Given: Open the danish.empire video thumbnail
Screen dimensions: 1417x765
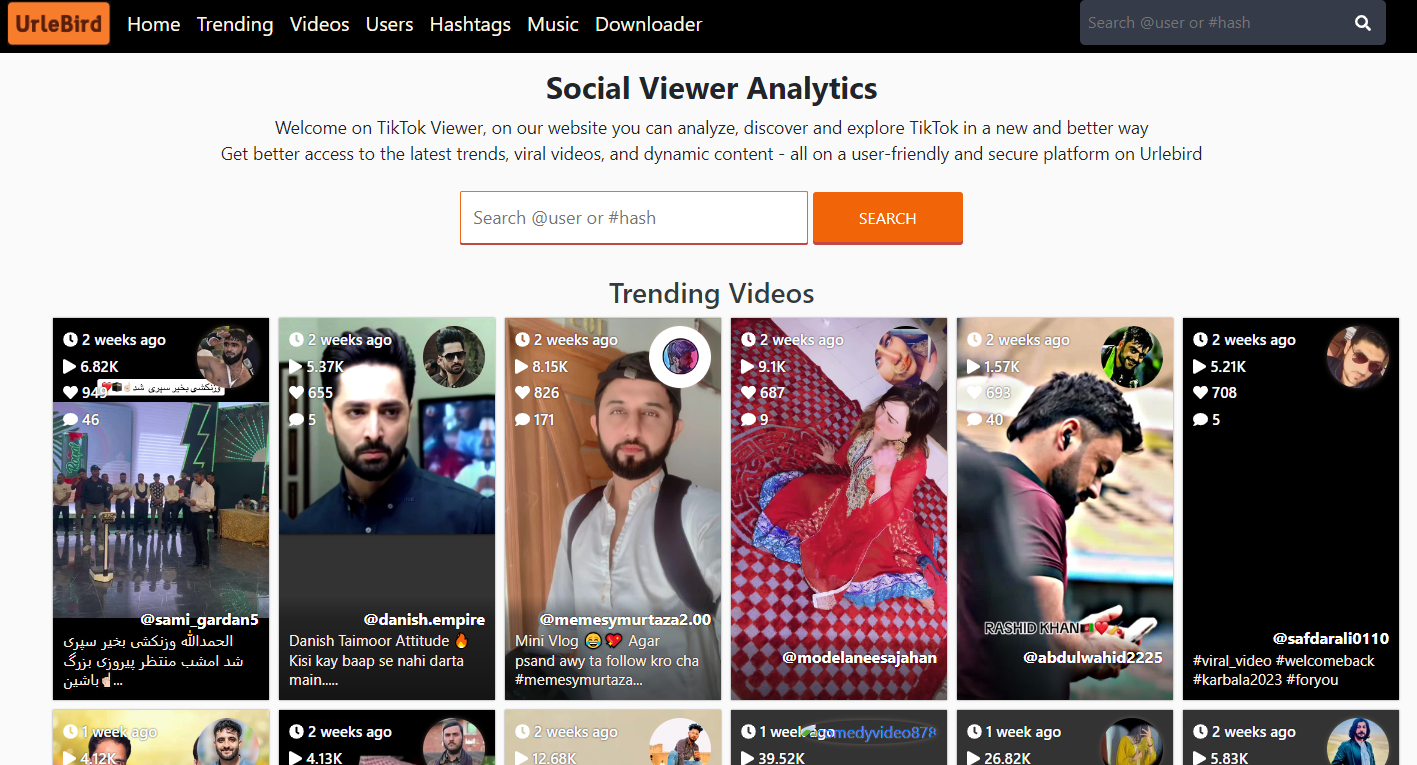Looking at the screenshot, I should 387,509.
